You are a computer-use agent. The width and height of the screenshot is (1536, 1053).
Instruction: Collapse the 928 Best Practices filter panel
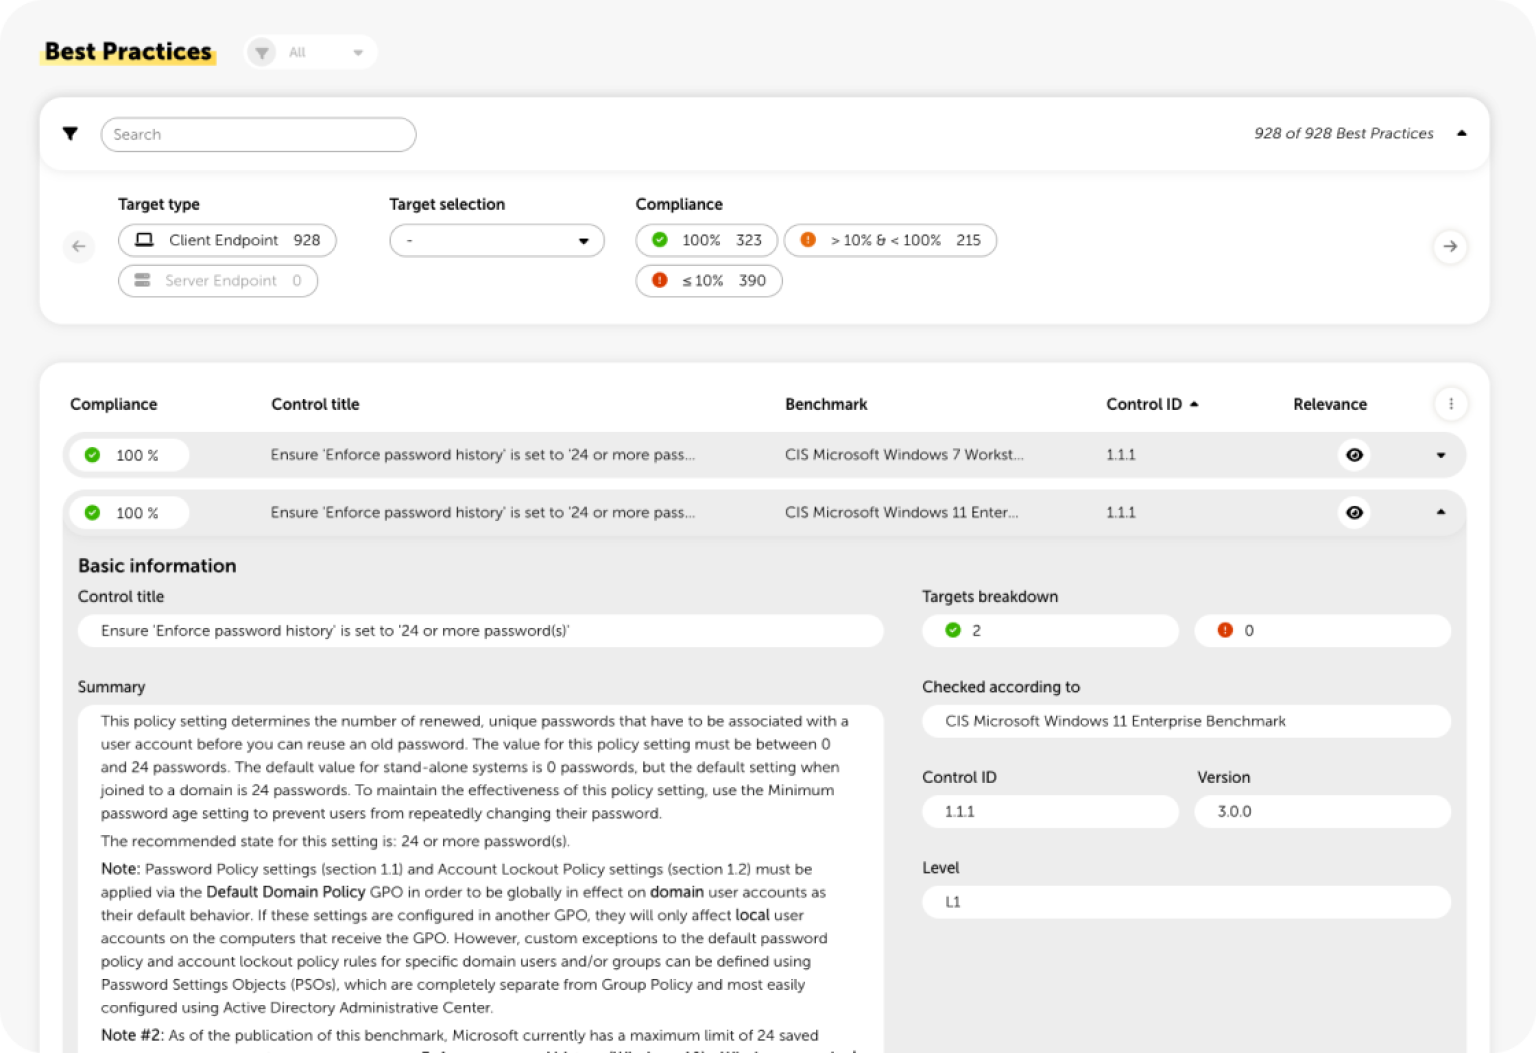click(1462, 134)
